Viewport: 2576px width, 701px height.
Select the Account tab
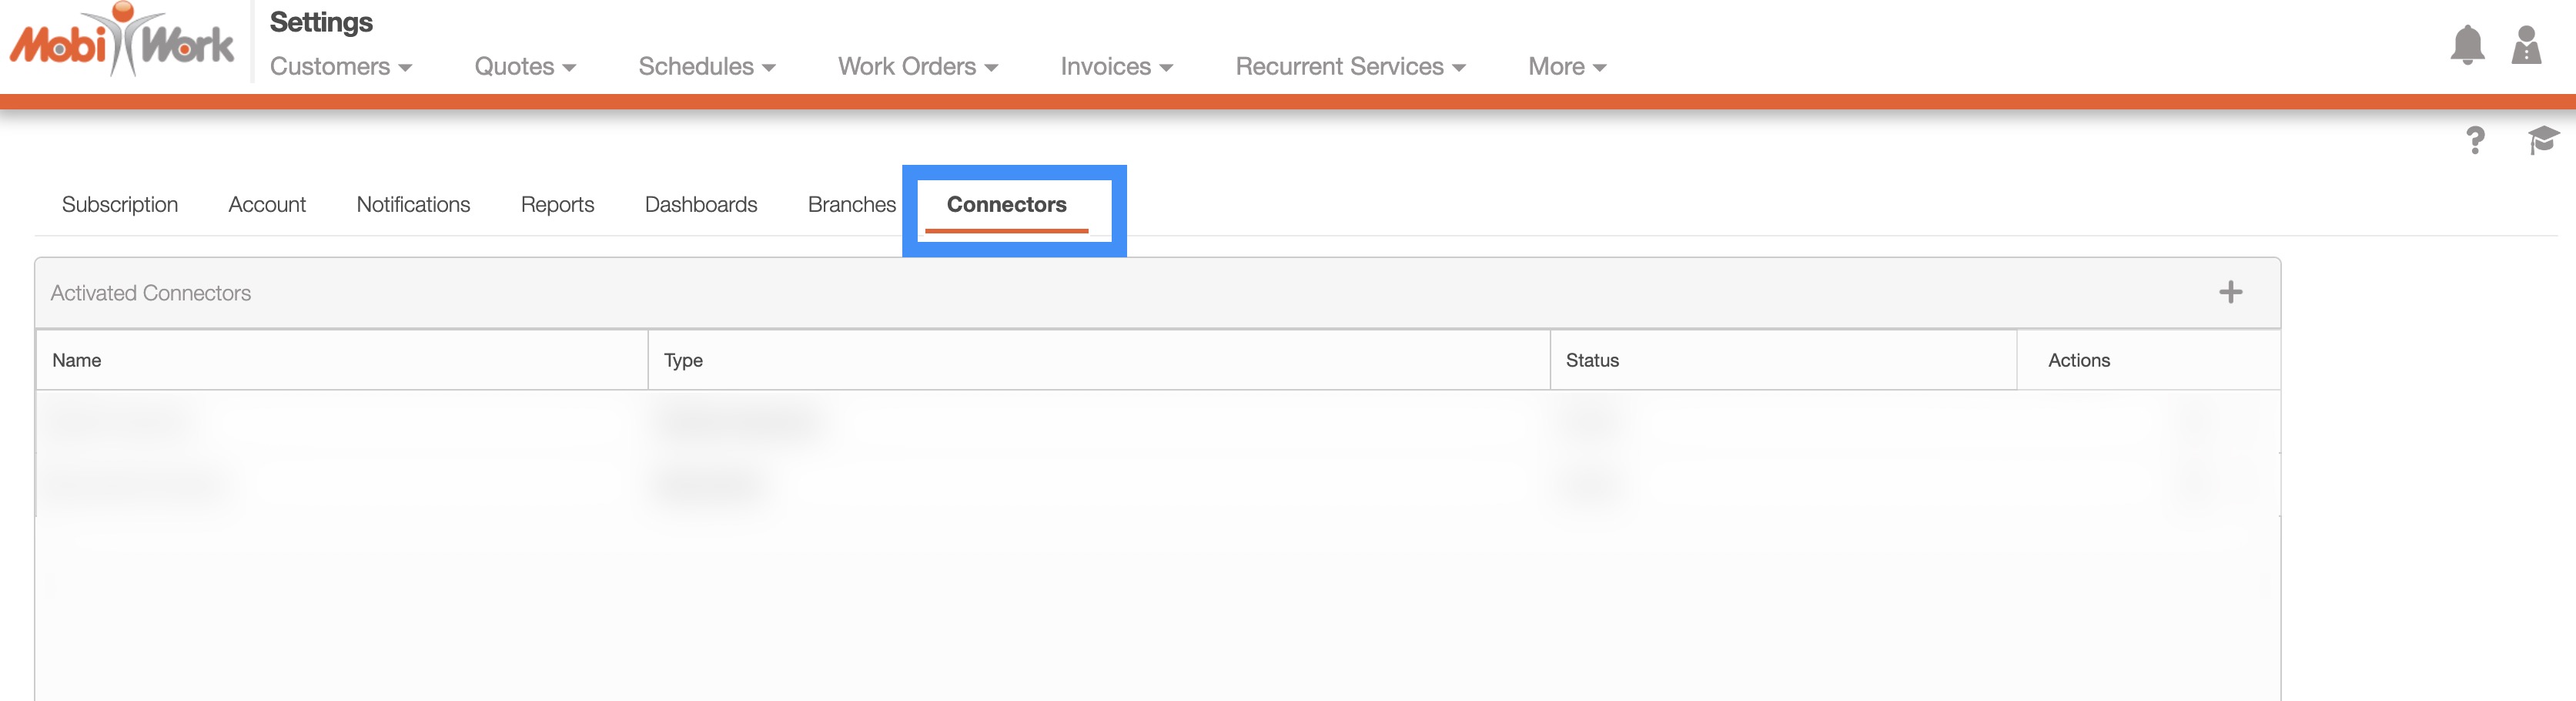pos(267,204)
